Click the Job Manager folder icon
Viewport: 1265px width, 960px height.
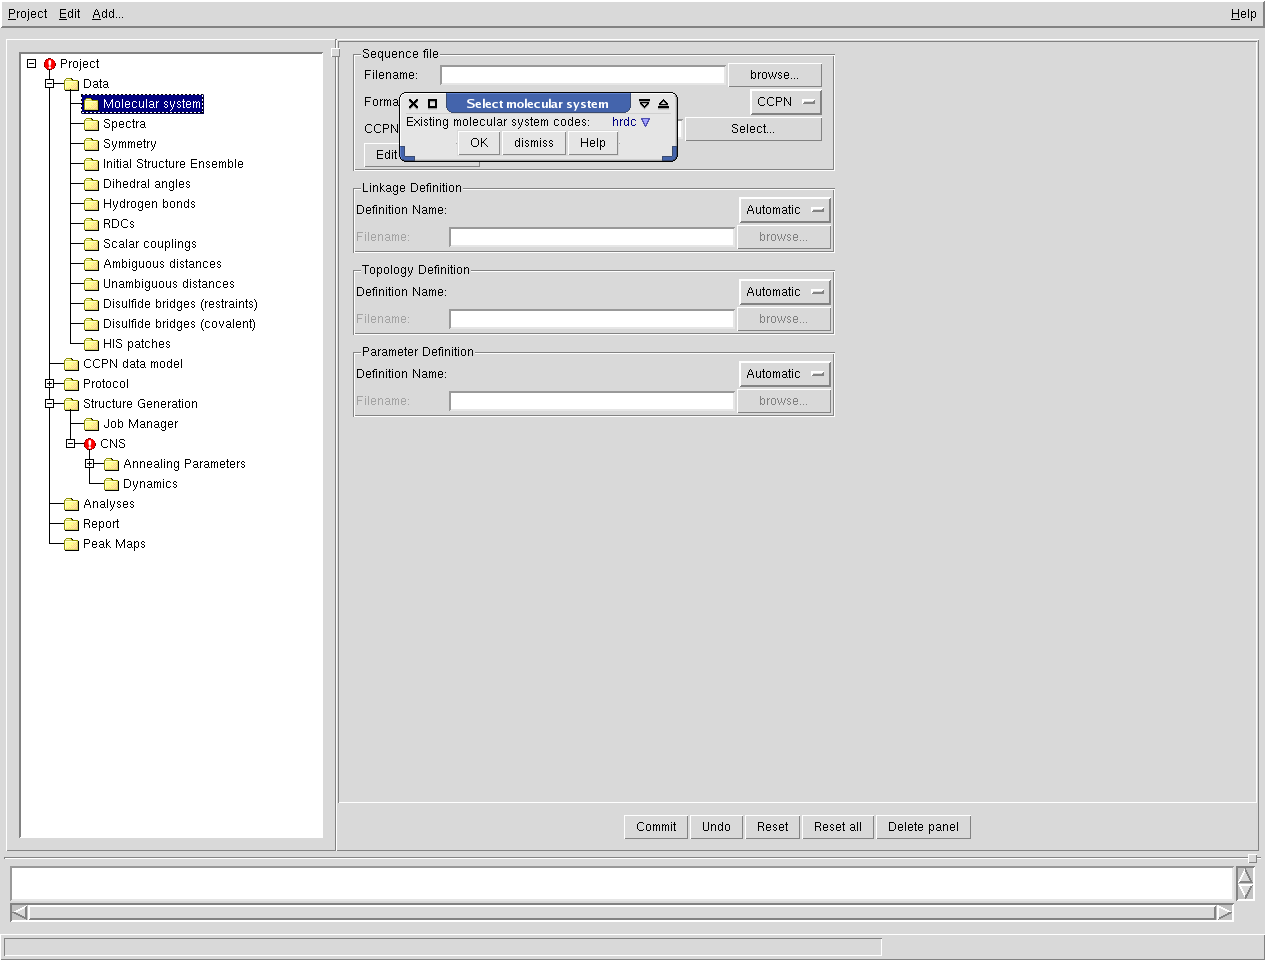[x=91, y=424]
